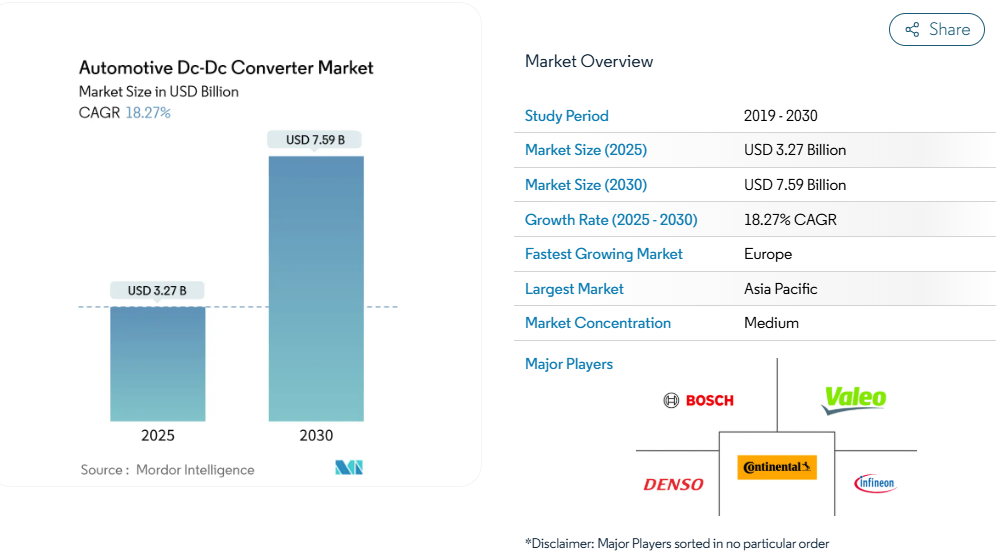This screenshot has width=1002, height=560.
Task: Click the Bosch logo
Action: pyautogui.click(x=699, y=400)
